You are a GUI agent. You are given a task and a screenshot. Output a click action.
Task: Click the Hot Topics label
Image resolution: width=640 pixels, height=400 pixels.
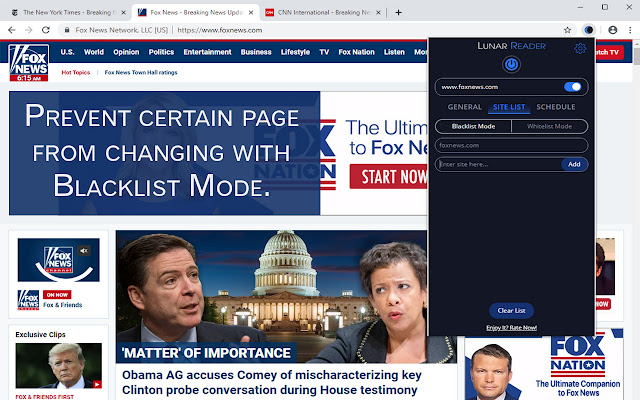click(76, 73)
